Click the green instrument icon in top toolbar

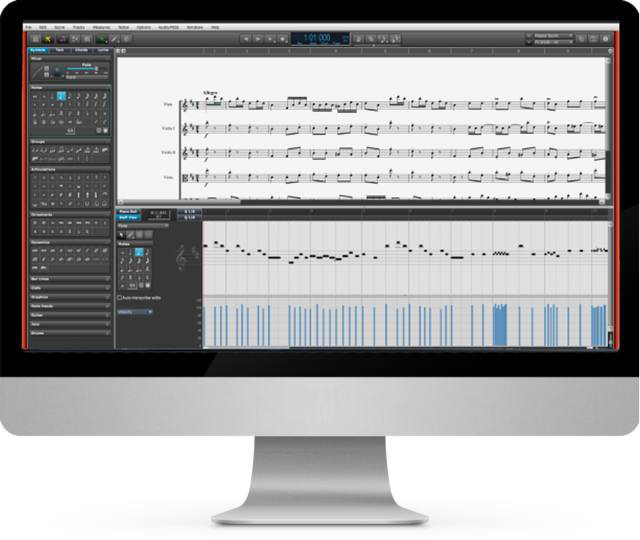pyautogui.click(x=101, y=38)
